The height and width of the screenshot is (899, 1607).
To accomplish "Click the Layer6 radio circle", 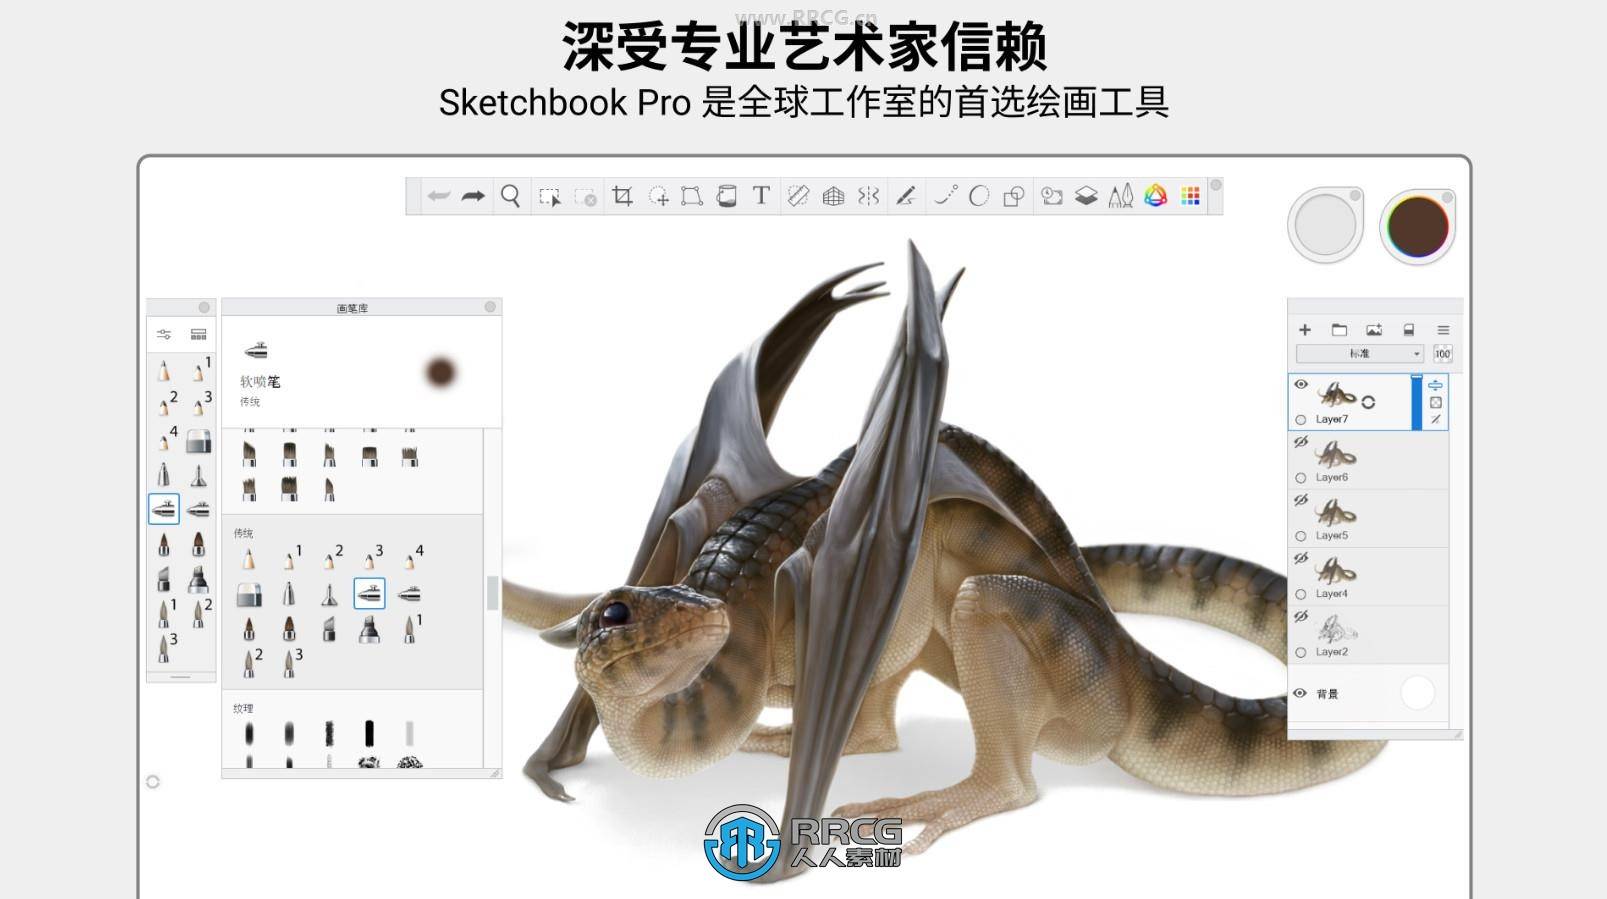I will [x=1301, y=478].
